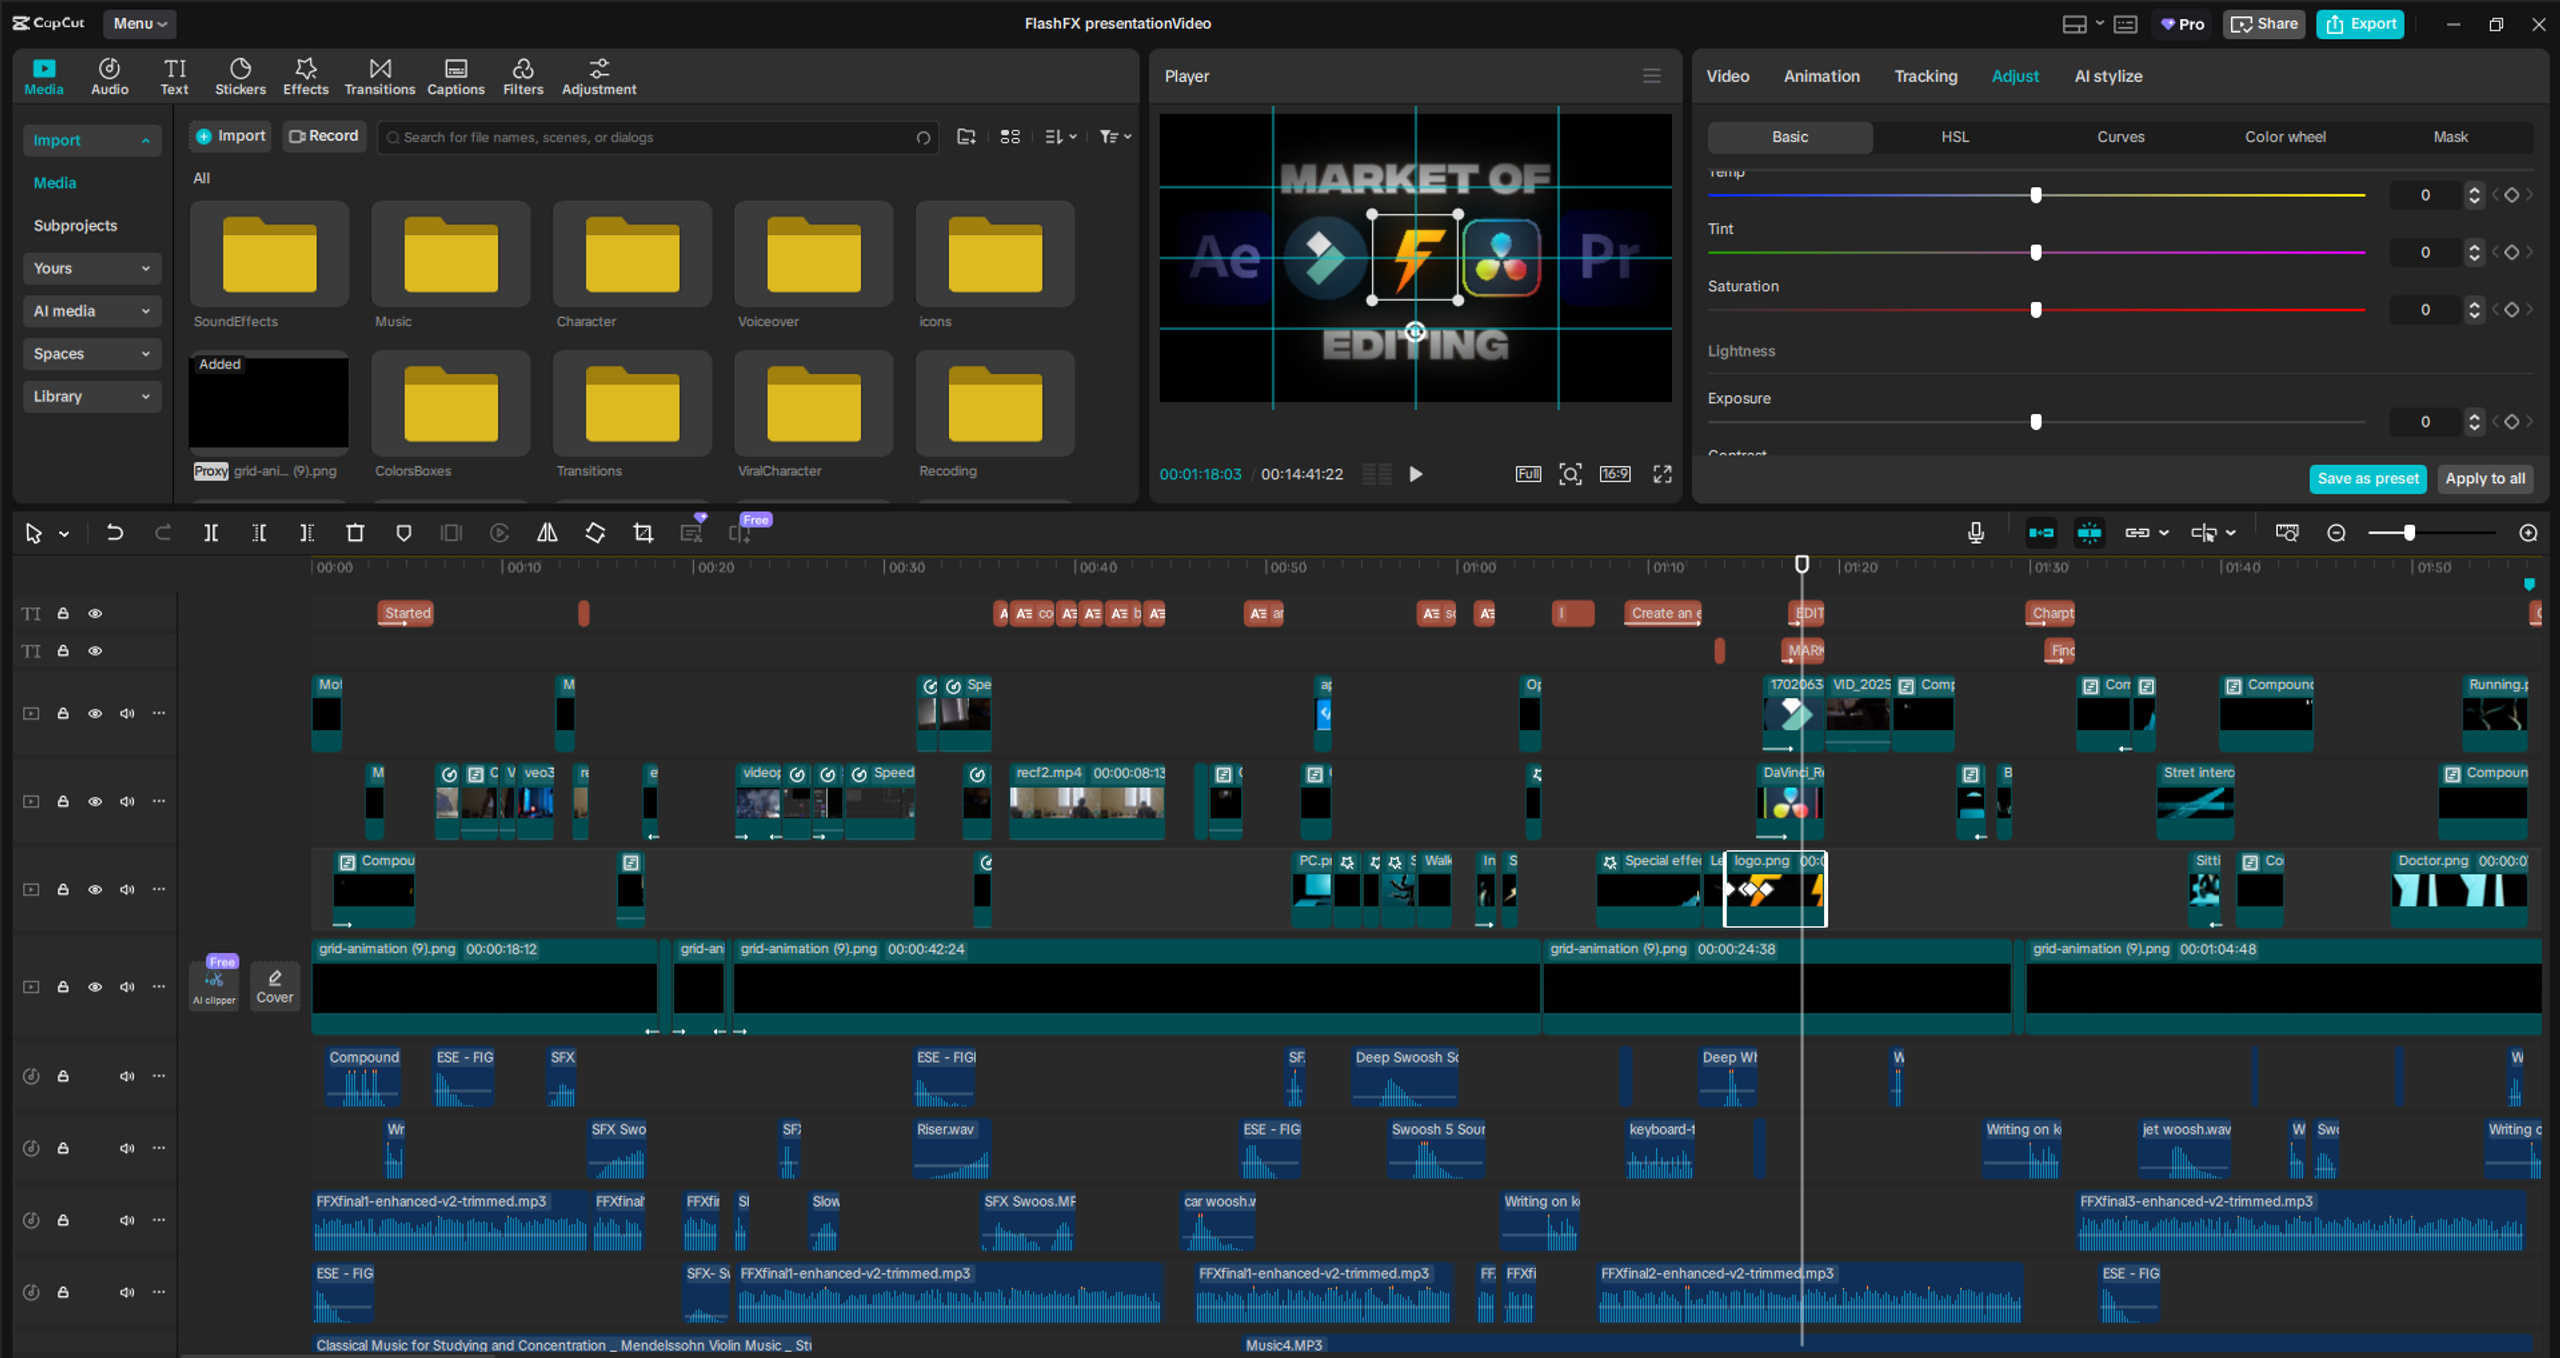Open the Audio panel

[109, 76]
